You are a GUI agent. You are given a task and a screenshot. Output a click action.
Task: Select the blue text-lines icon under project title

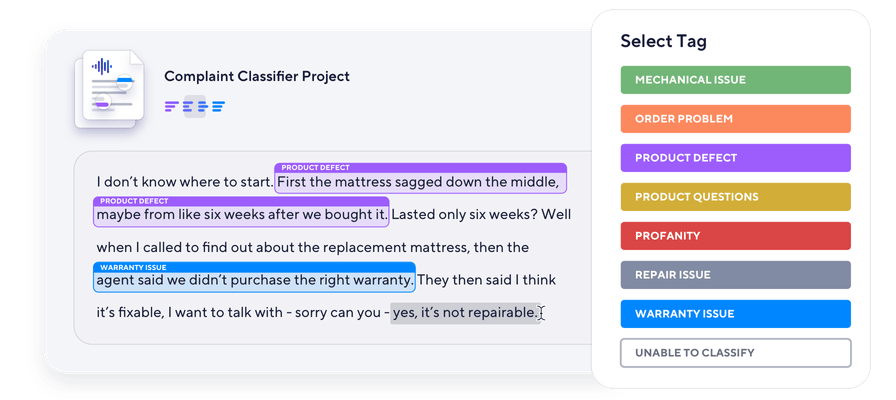point(218,106)
